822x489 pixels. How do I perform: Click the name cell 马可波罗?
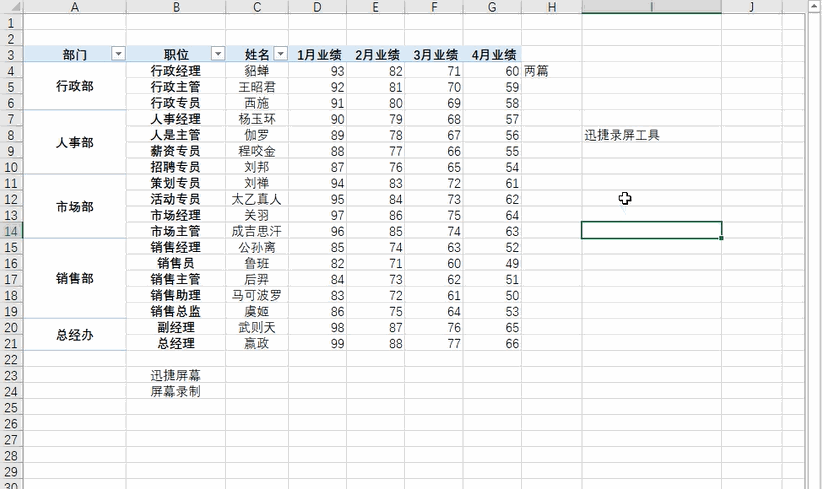pos(257,295)
